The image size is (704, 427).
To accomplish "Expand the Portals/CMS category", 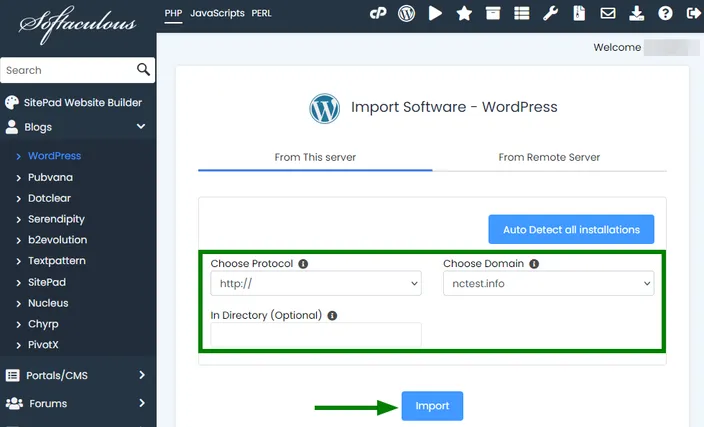I will click(77, 375).
